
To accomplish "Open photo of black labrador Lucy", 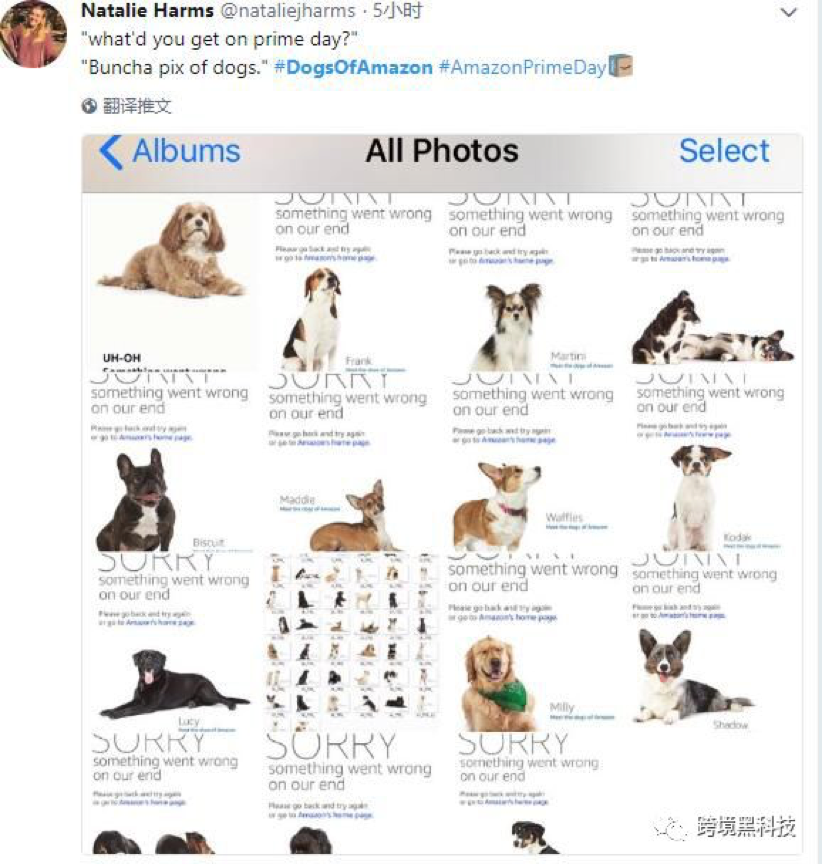I will [x=172, y=642].
